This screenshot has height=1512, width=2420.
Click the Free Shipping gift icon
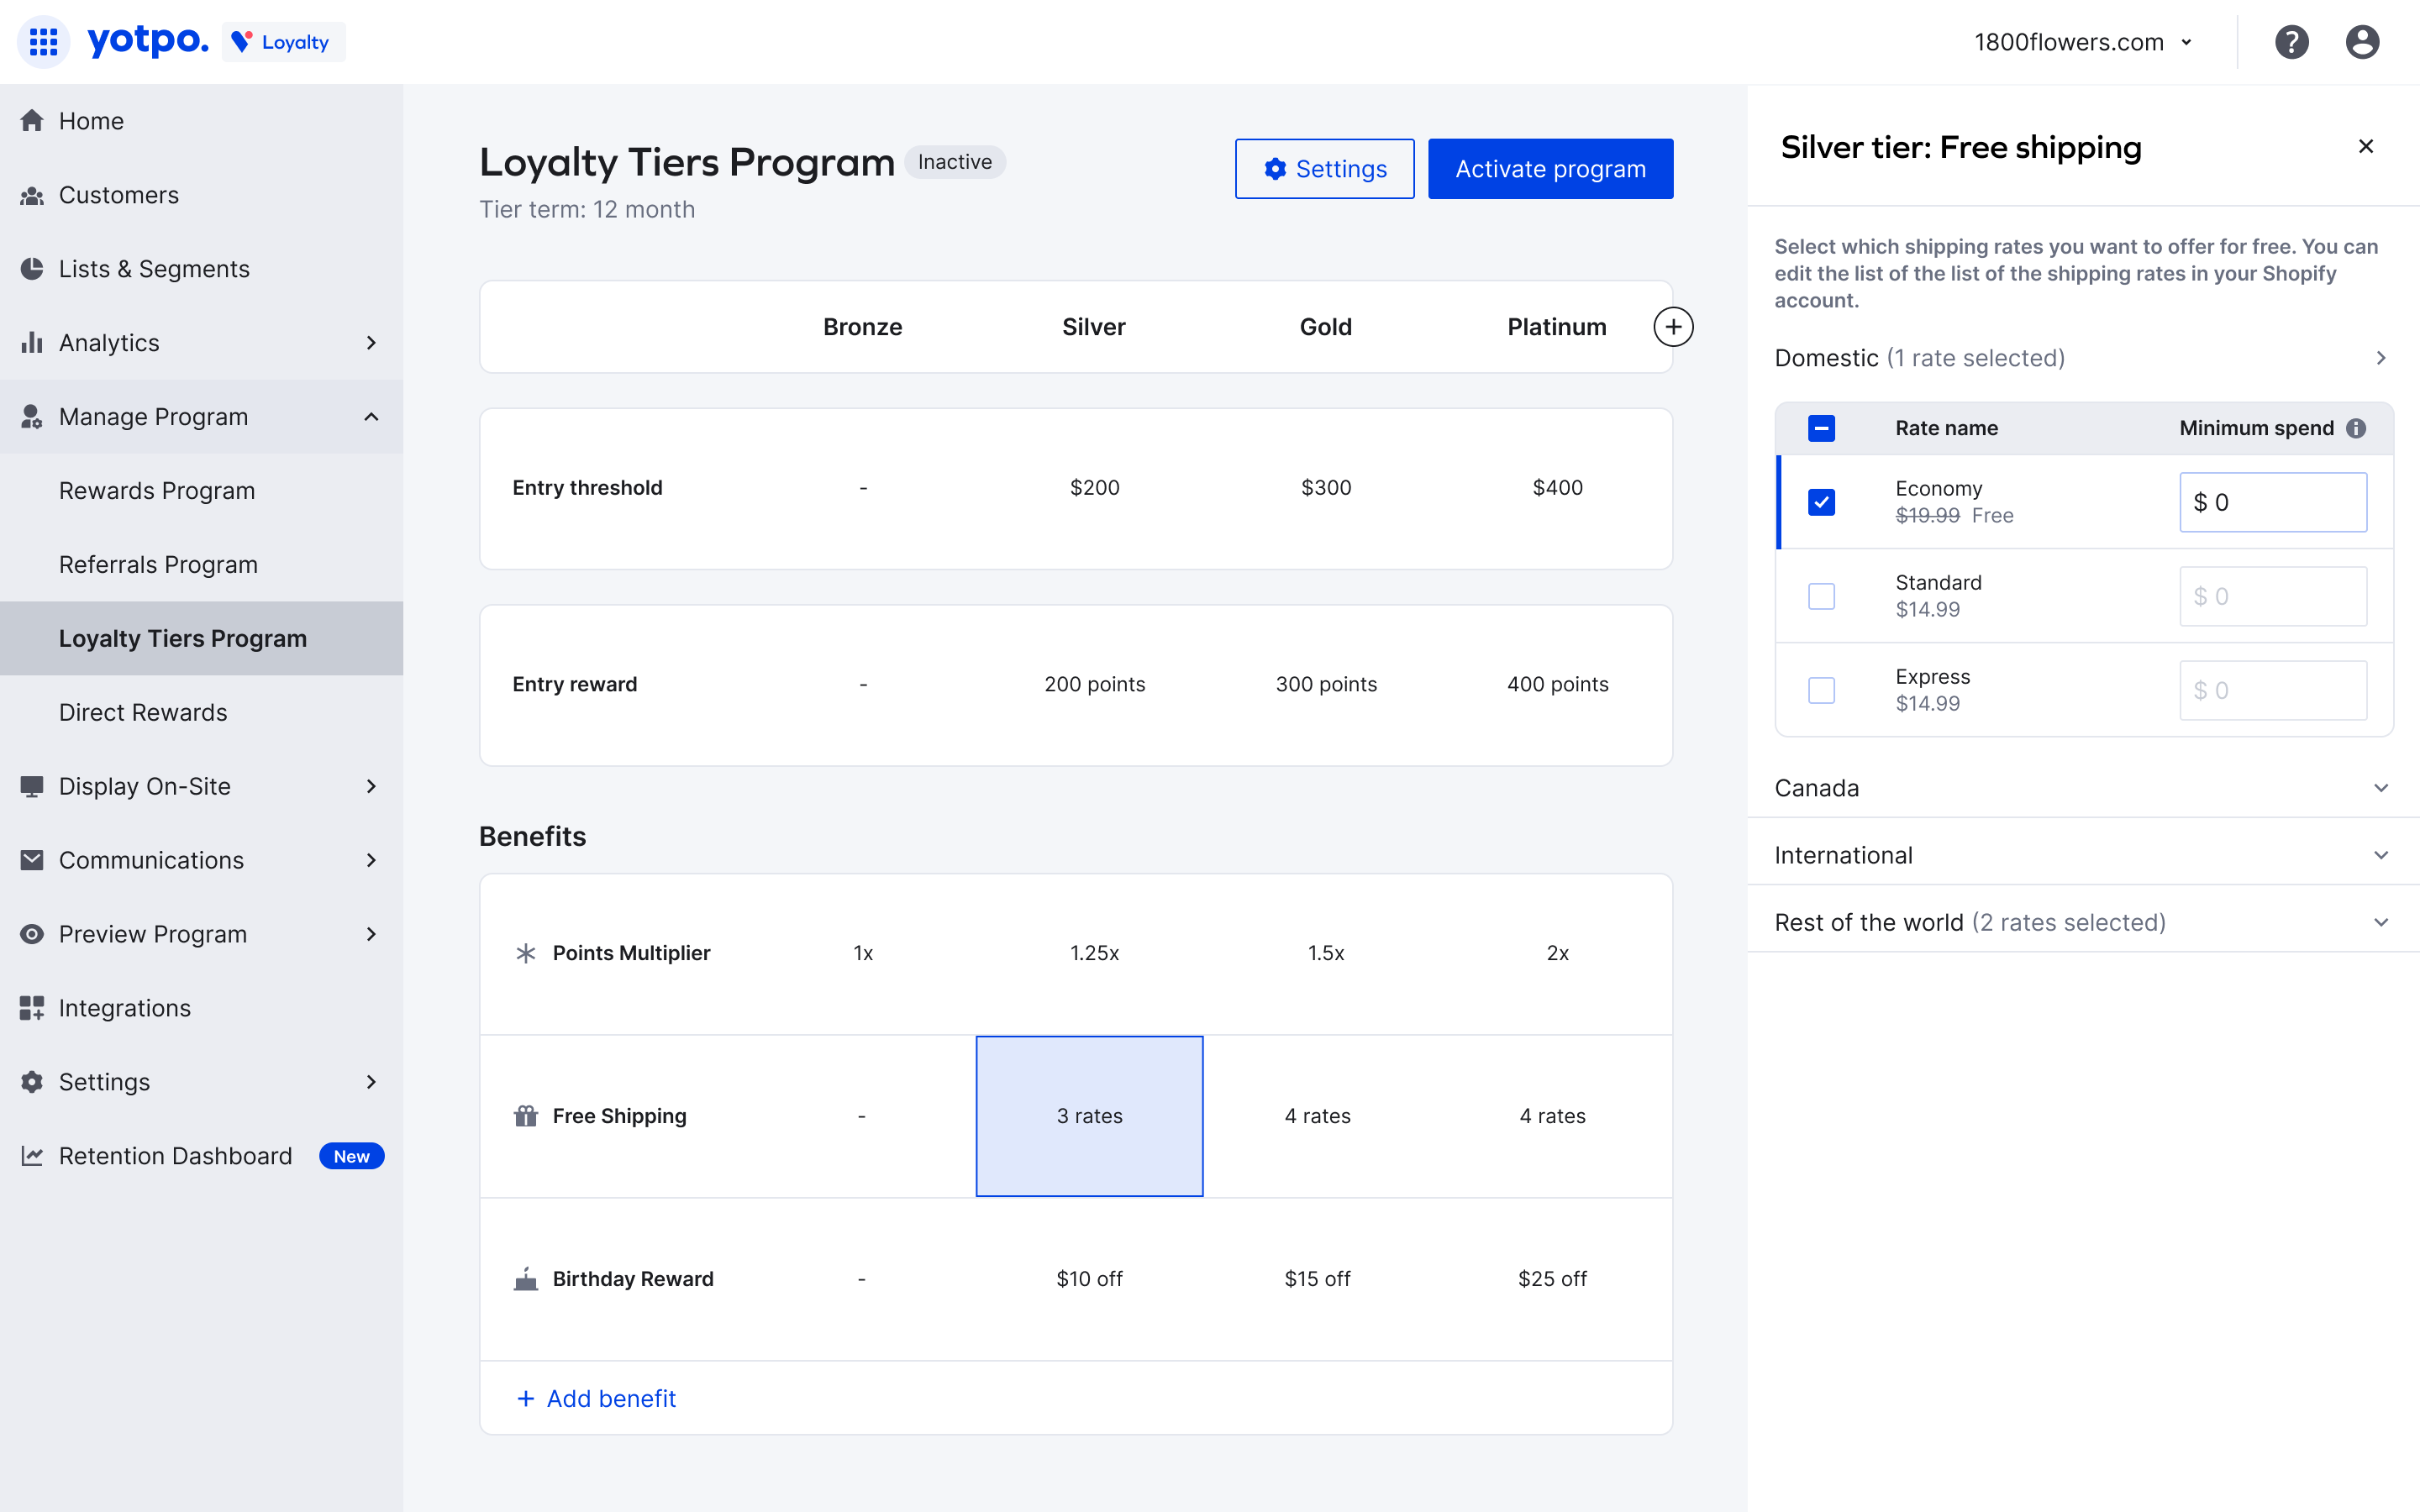pos(526,1116)
